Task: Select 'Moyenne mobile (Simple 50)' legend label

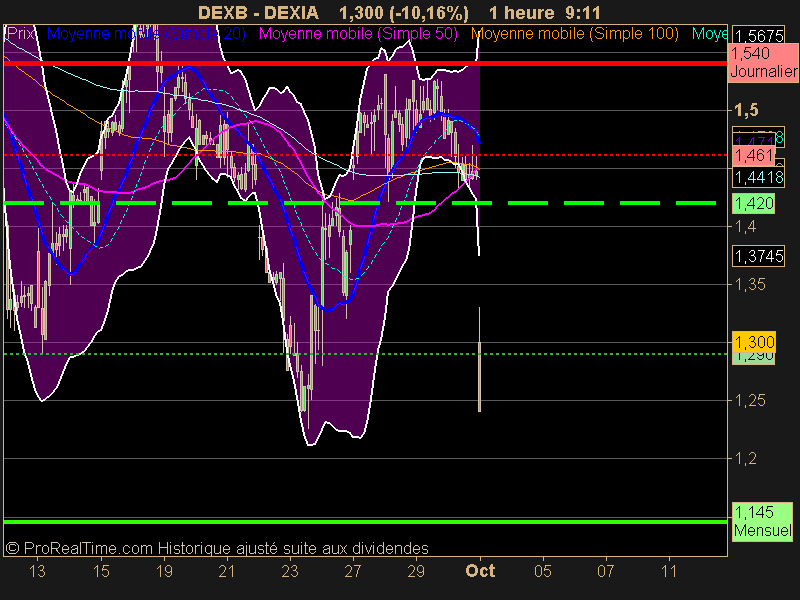Action: pos(358,34)
